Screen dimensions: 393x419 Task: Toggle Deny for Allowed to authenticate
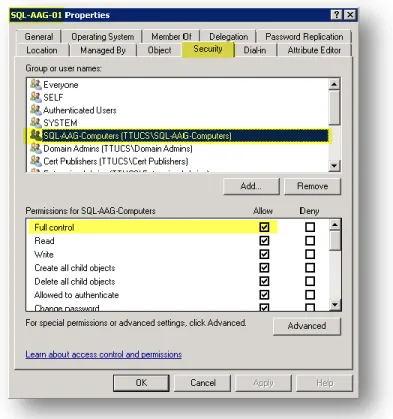click(x=310, y=295)
